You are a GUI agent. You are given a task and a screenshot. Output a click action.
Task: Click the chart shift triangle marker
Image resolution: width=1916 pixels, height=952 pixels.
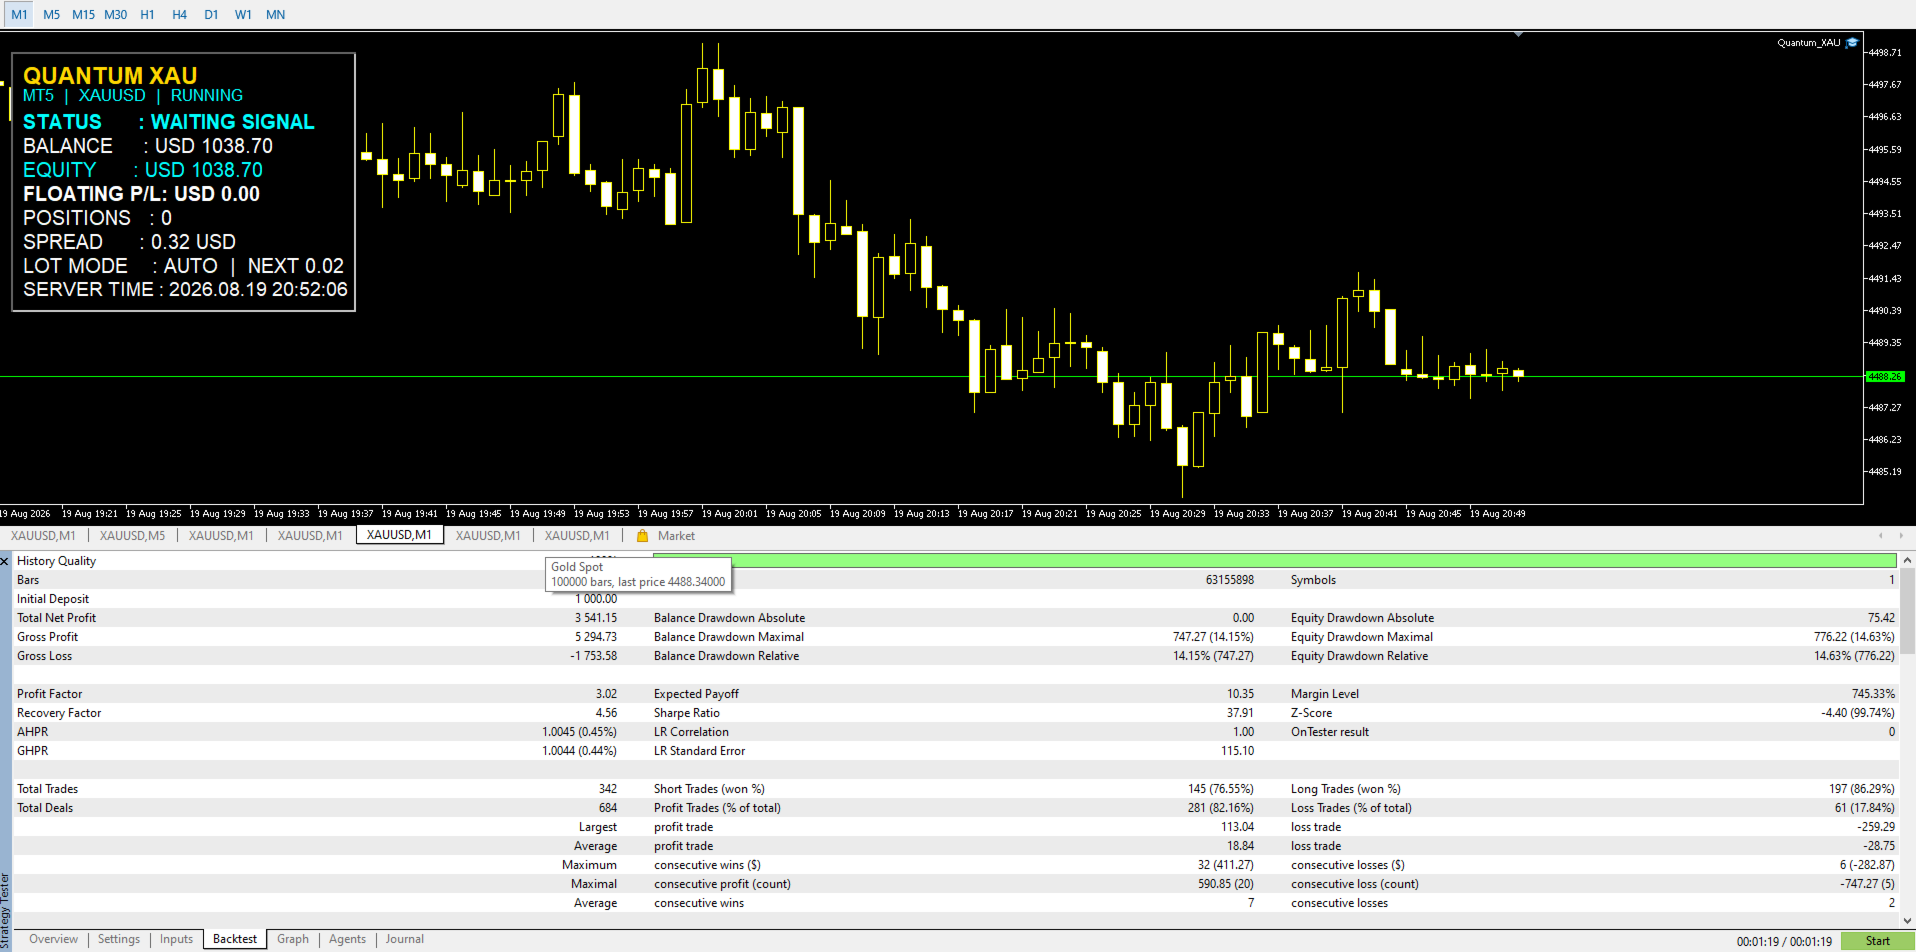[x=1518, y=34]
